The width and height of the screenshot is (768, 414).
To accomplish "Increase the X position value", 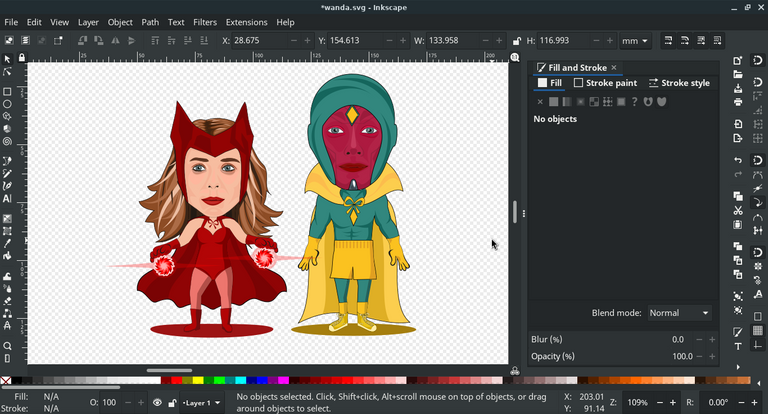I will [x=308, y=41].
